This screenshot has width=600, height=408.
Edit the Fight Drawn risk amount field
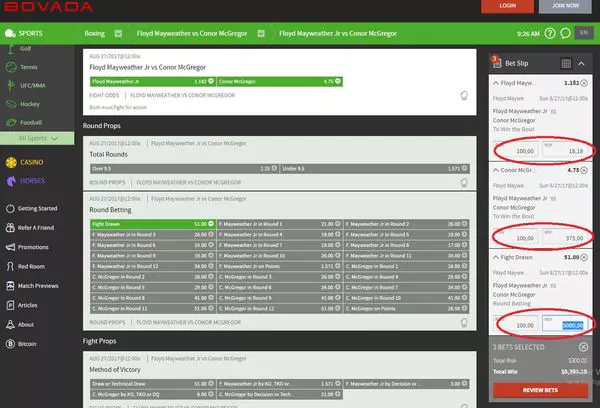coord(517,324)
